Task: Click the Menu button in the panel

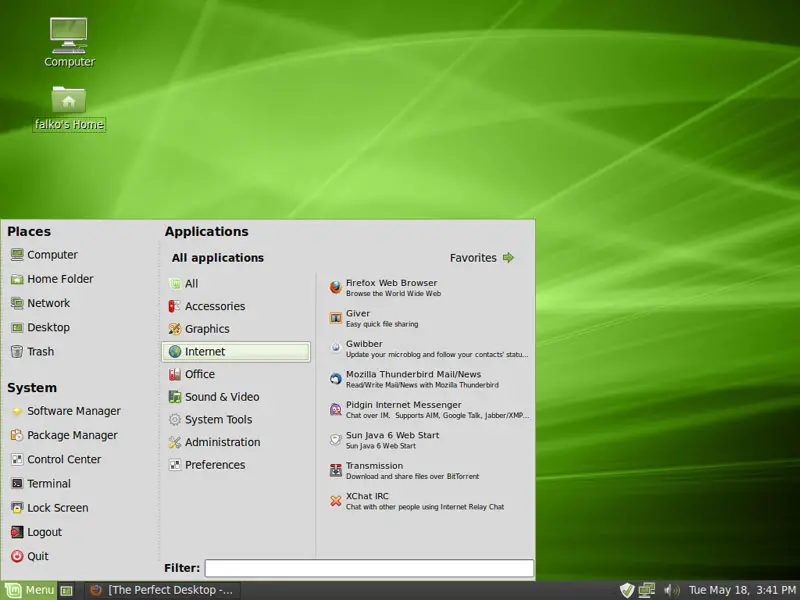Action: (x=29, y=590)
